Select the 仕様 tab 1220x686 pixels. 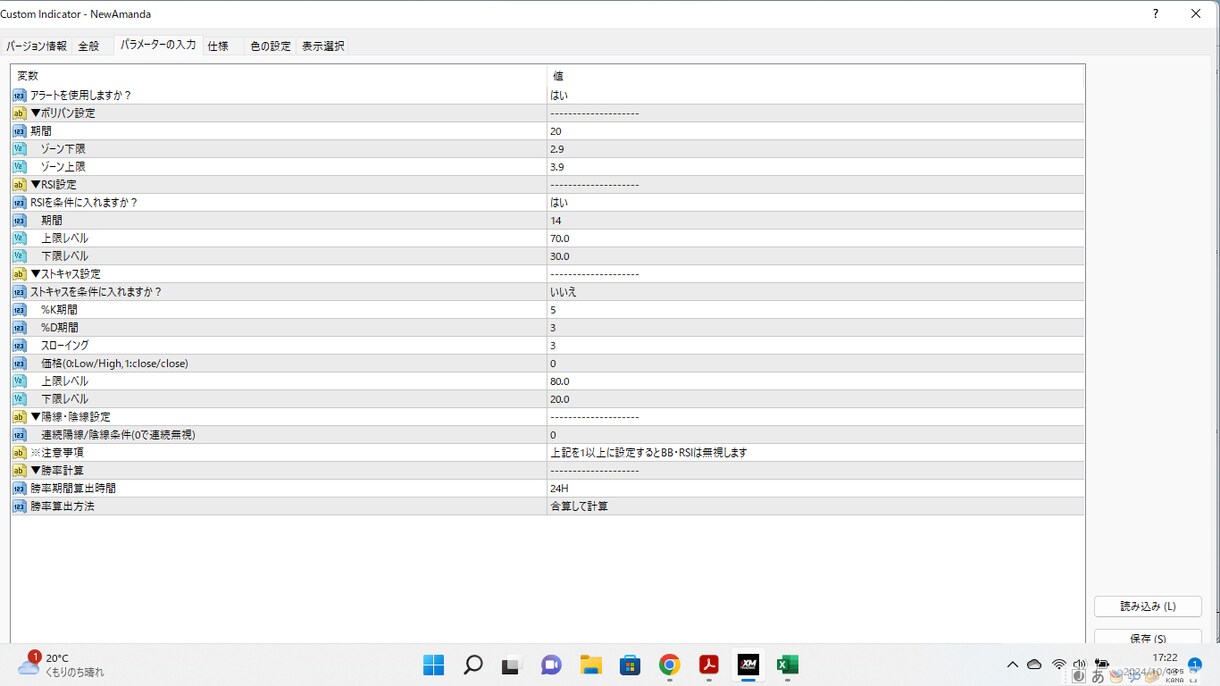tap(218, 46)
